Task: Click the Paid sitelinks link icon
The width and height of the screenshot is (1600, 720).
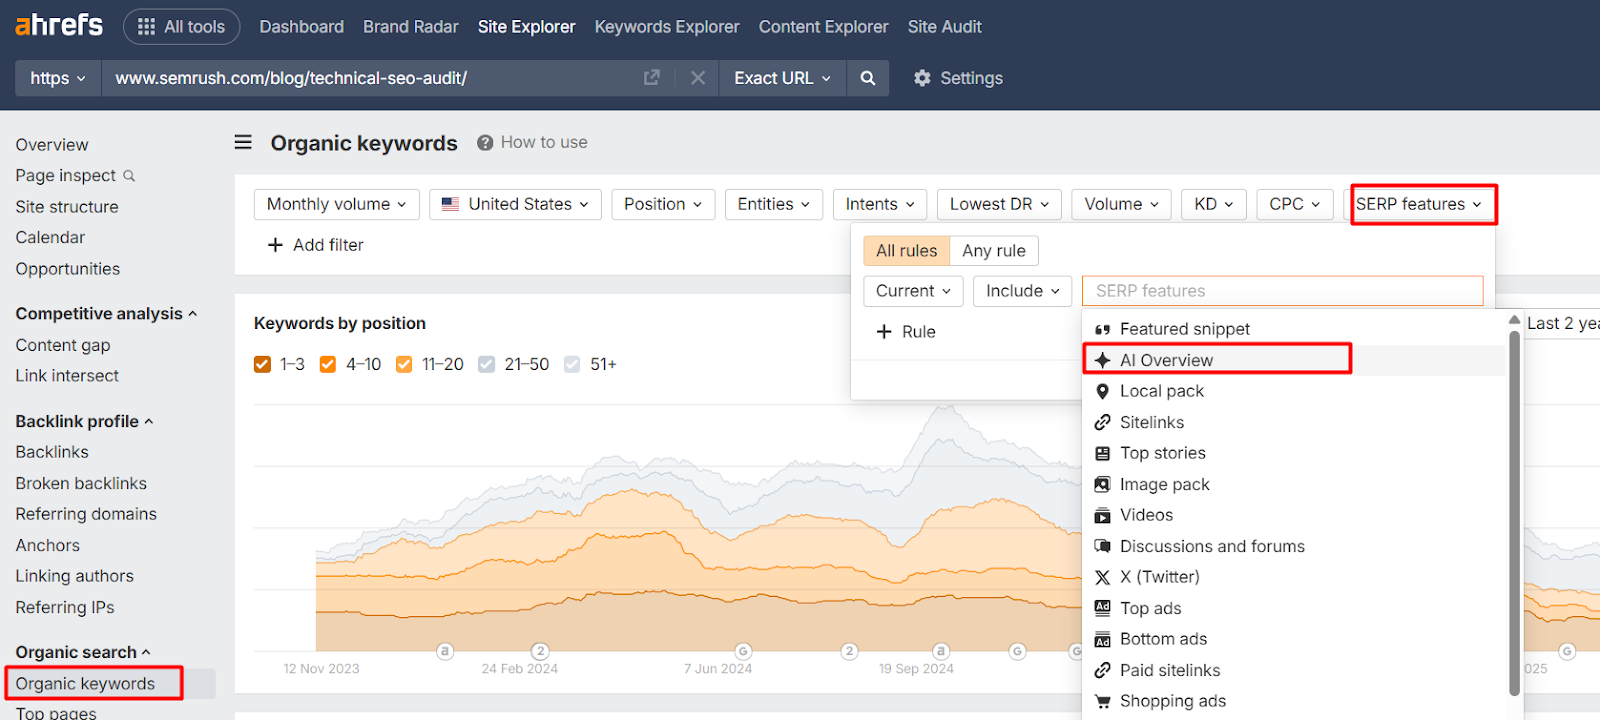Action: 1102,670
